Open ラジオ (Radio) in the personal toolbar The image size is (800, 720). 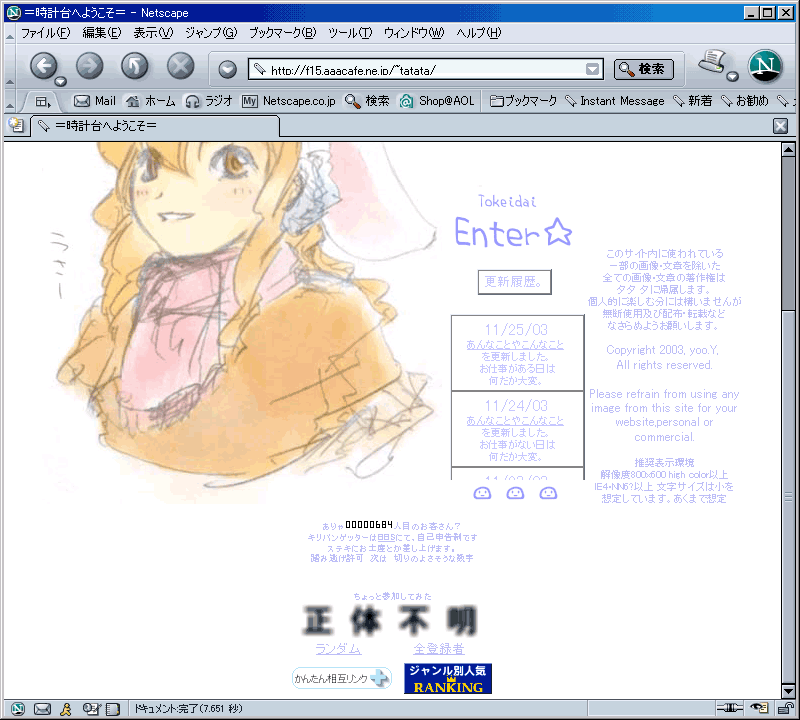coord(209,101)
